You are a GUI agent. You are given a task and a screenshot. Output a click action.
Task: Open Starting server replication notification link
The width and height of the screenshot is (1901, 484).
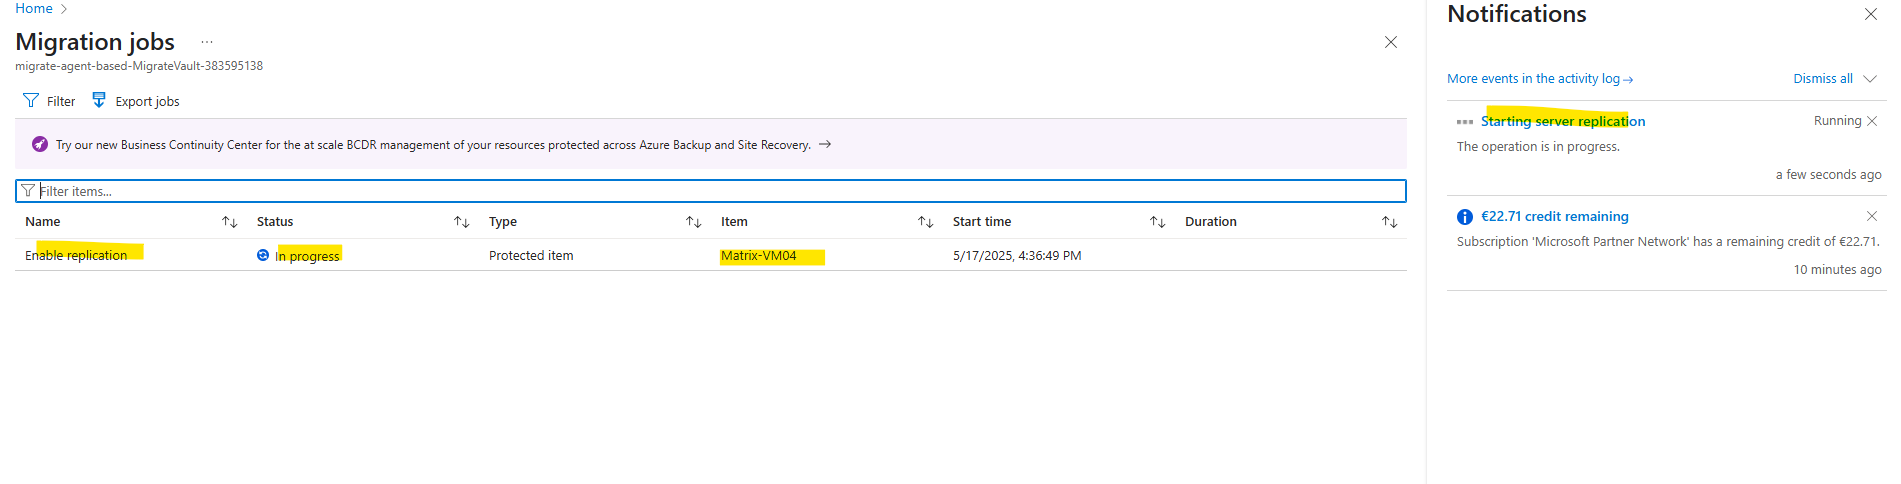pos(1563,121)
